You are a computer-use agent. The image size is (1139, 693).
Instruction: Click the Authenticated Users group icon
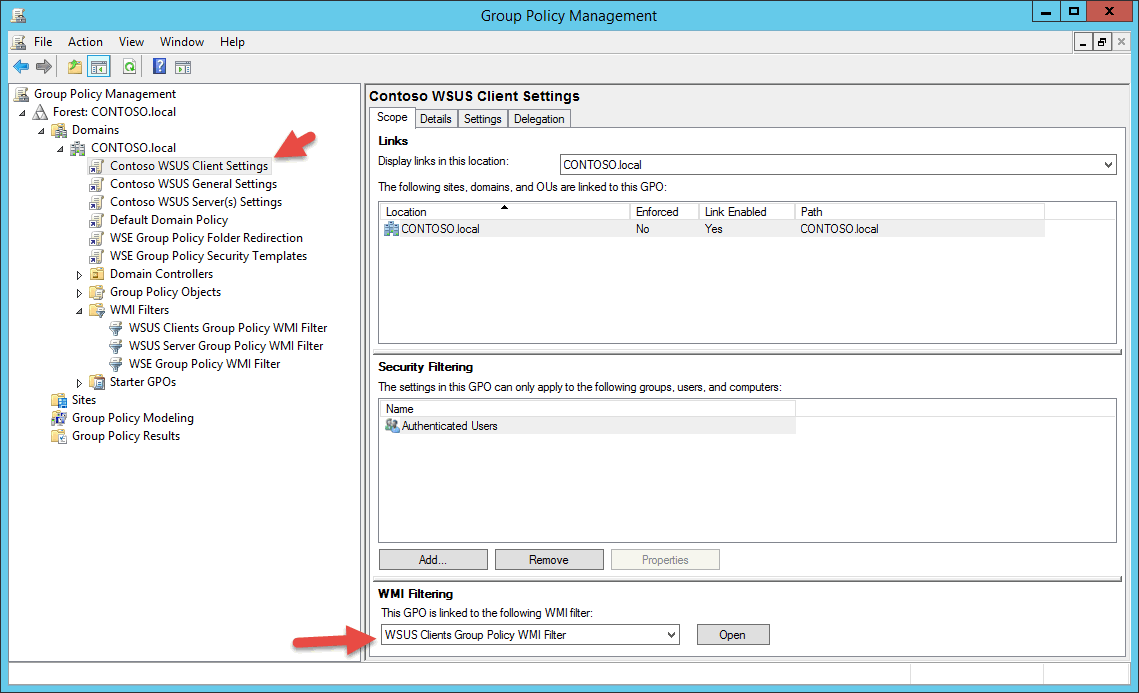pyautogui.click(x=392, y=426)
